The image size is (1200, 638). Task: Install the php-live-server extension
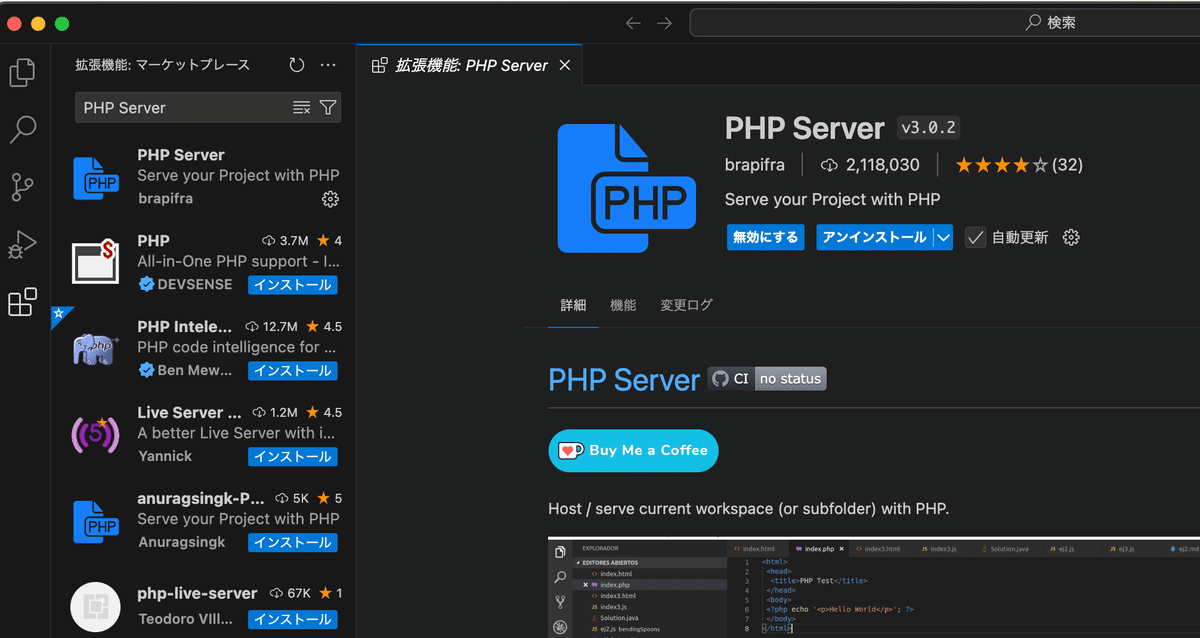(x=292, y=620)
